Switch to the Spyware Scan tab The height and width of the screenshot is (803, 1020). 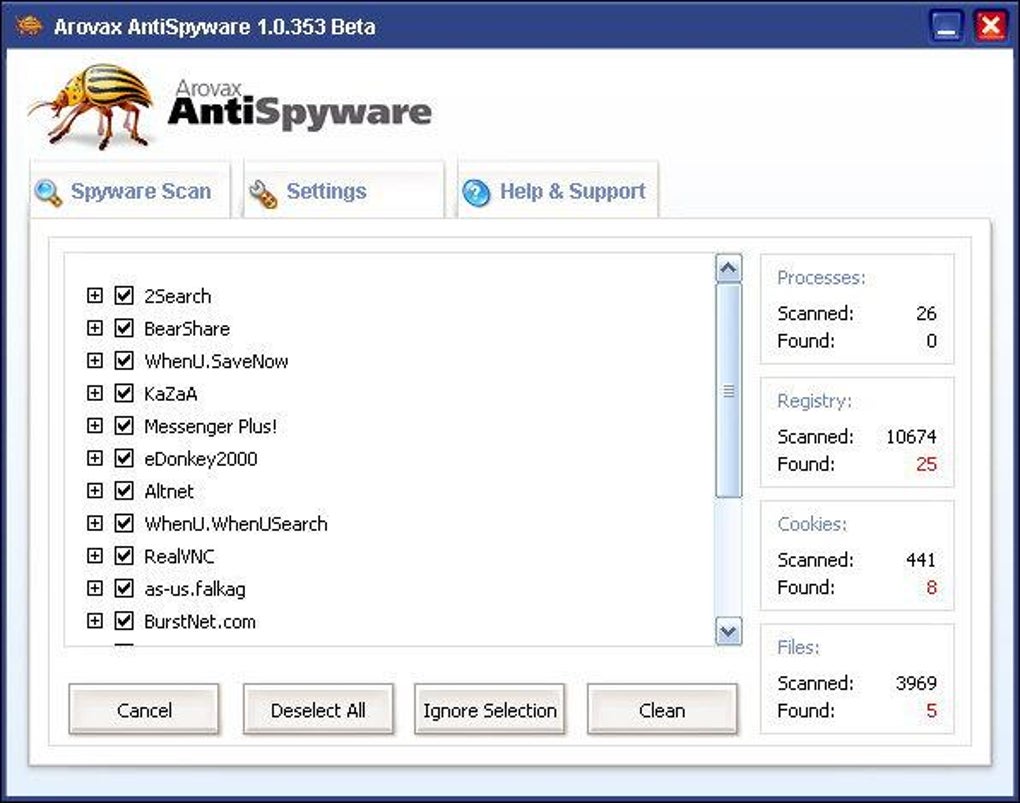(x=130, y=191)
